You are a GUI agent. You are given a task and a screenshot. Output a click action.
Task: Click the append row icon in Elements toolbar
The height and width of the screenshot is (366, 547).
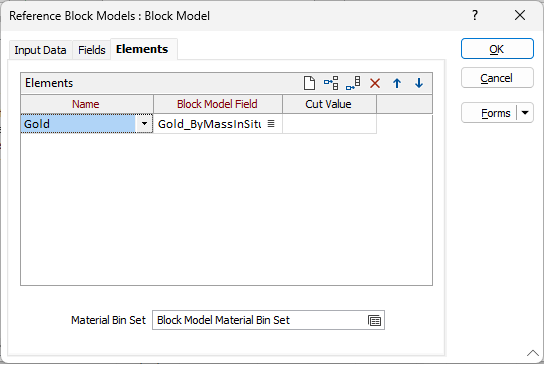(x=353, y=83)
